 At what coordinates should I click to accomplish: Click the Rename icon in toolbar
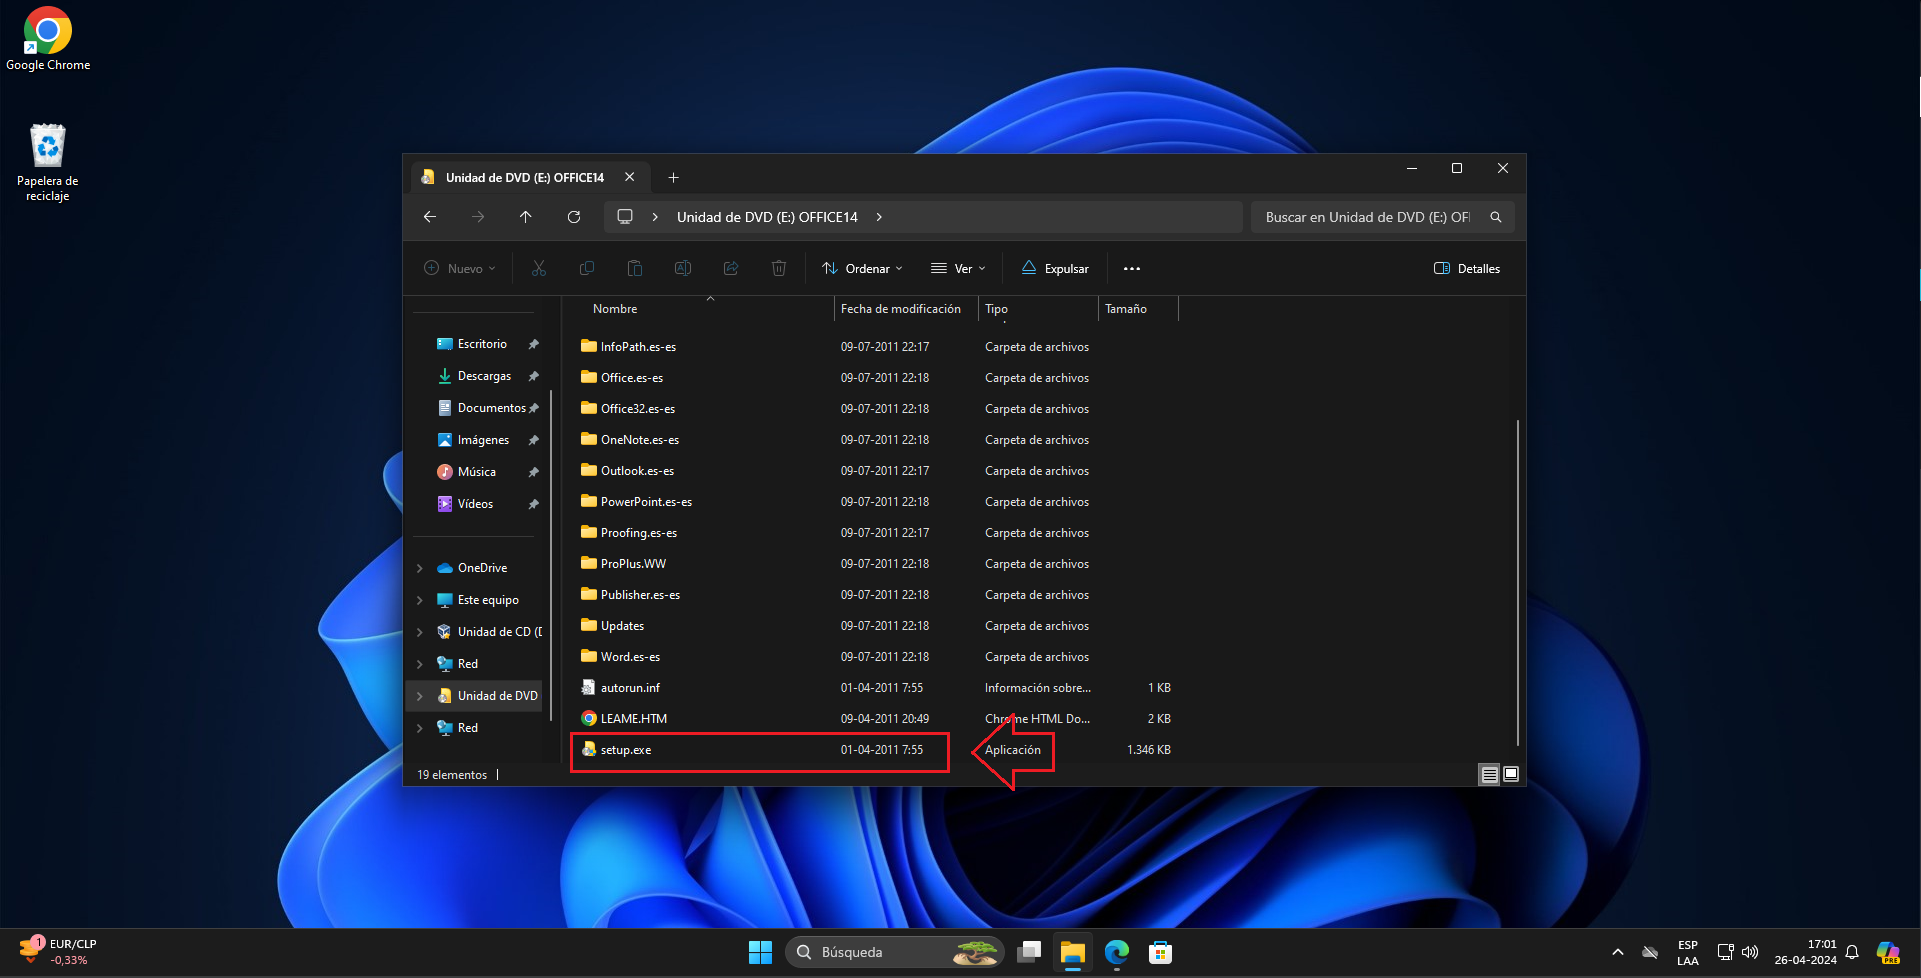(x=683, y=268)
